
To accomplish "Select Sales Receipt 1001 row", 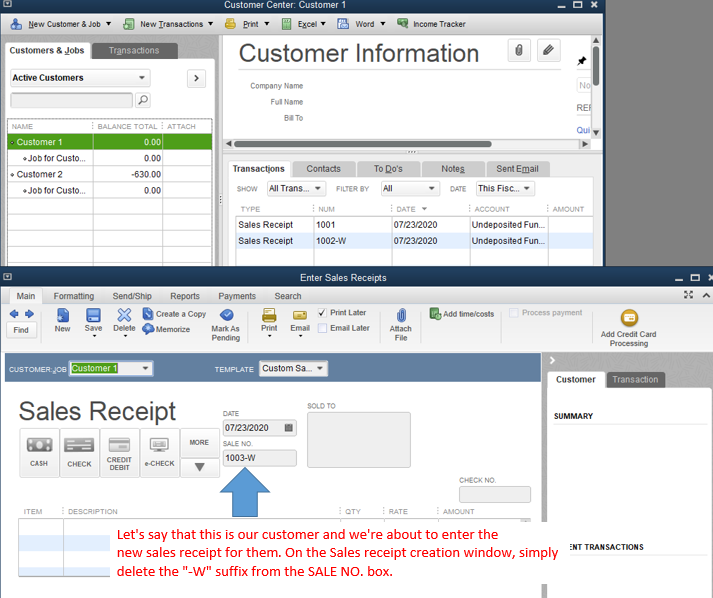I will [414, 225].
